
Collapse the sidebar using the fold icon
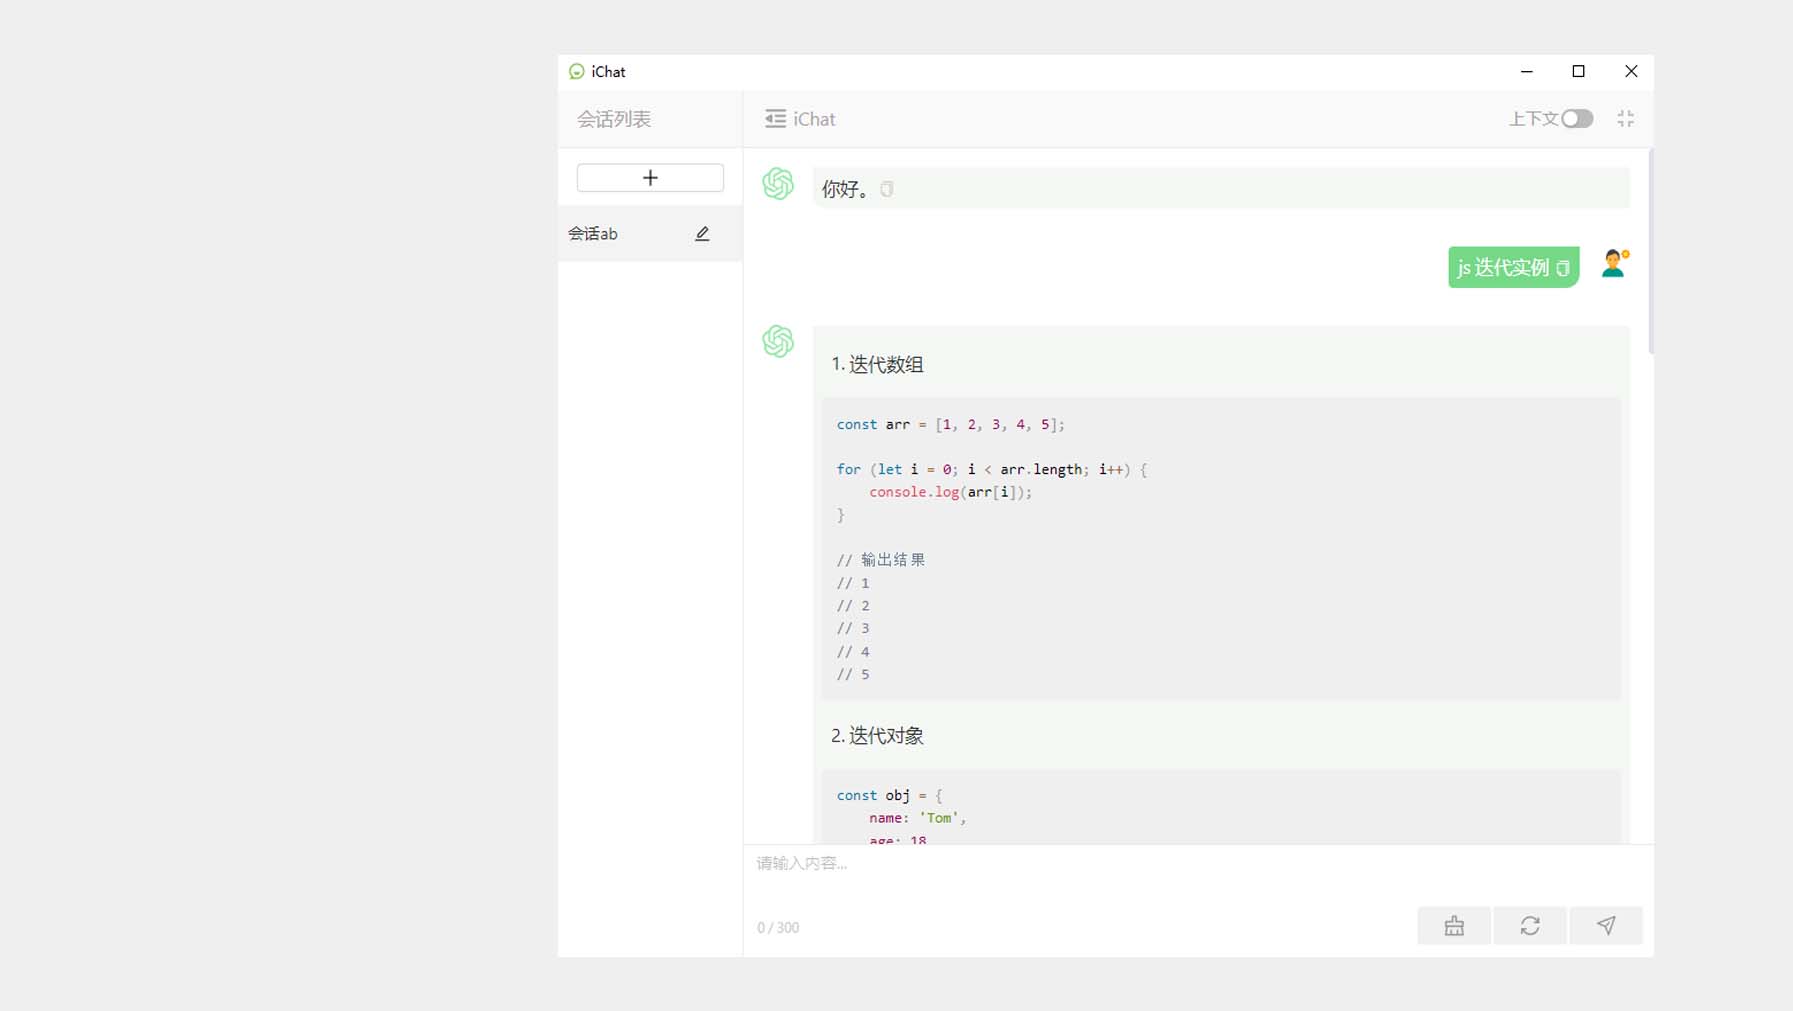click(x=775, y=119)
